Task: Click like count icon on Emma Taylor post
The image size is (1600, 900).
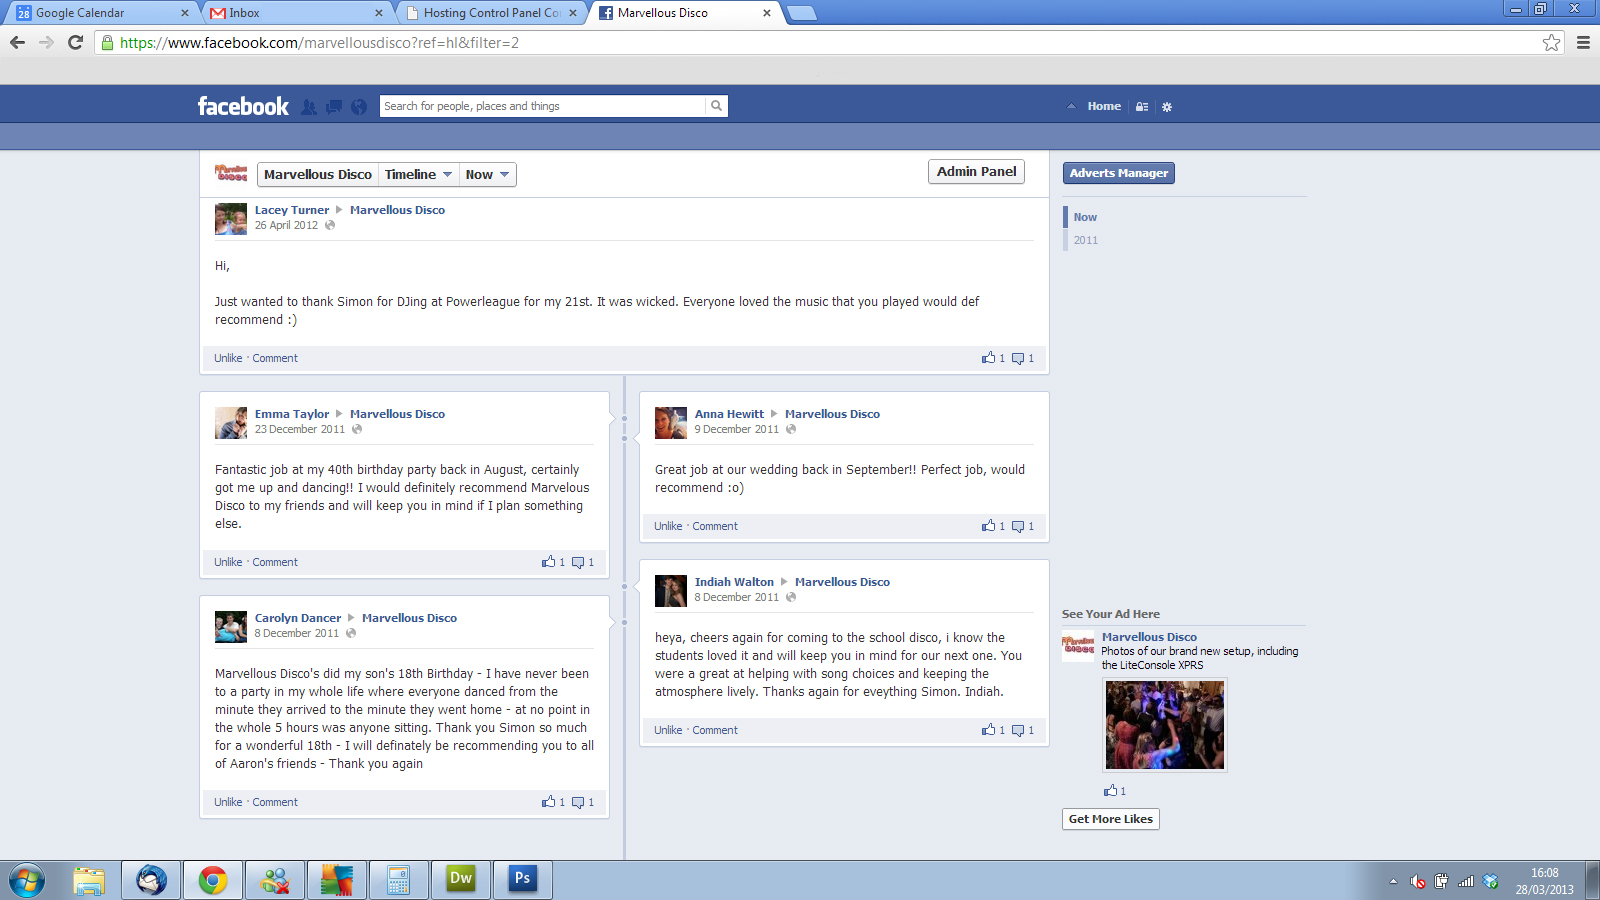Action: pyautogui.click(x=549, y=562)
